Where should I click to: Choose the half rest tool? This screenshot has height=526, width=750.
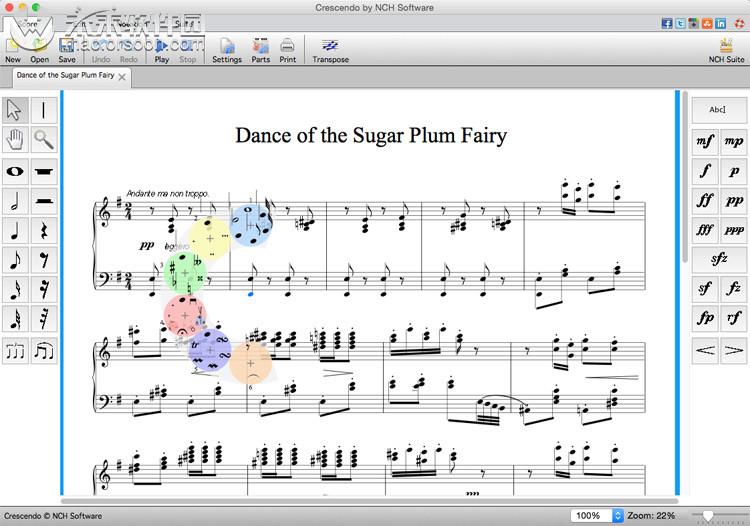click(44, 201)
